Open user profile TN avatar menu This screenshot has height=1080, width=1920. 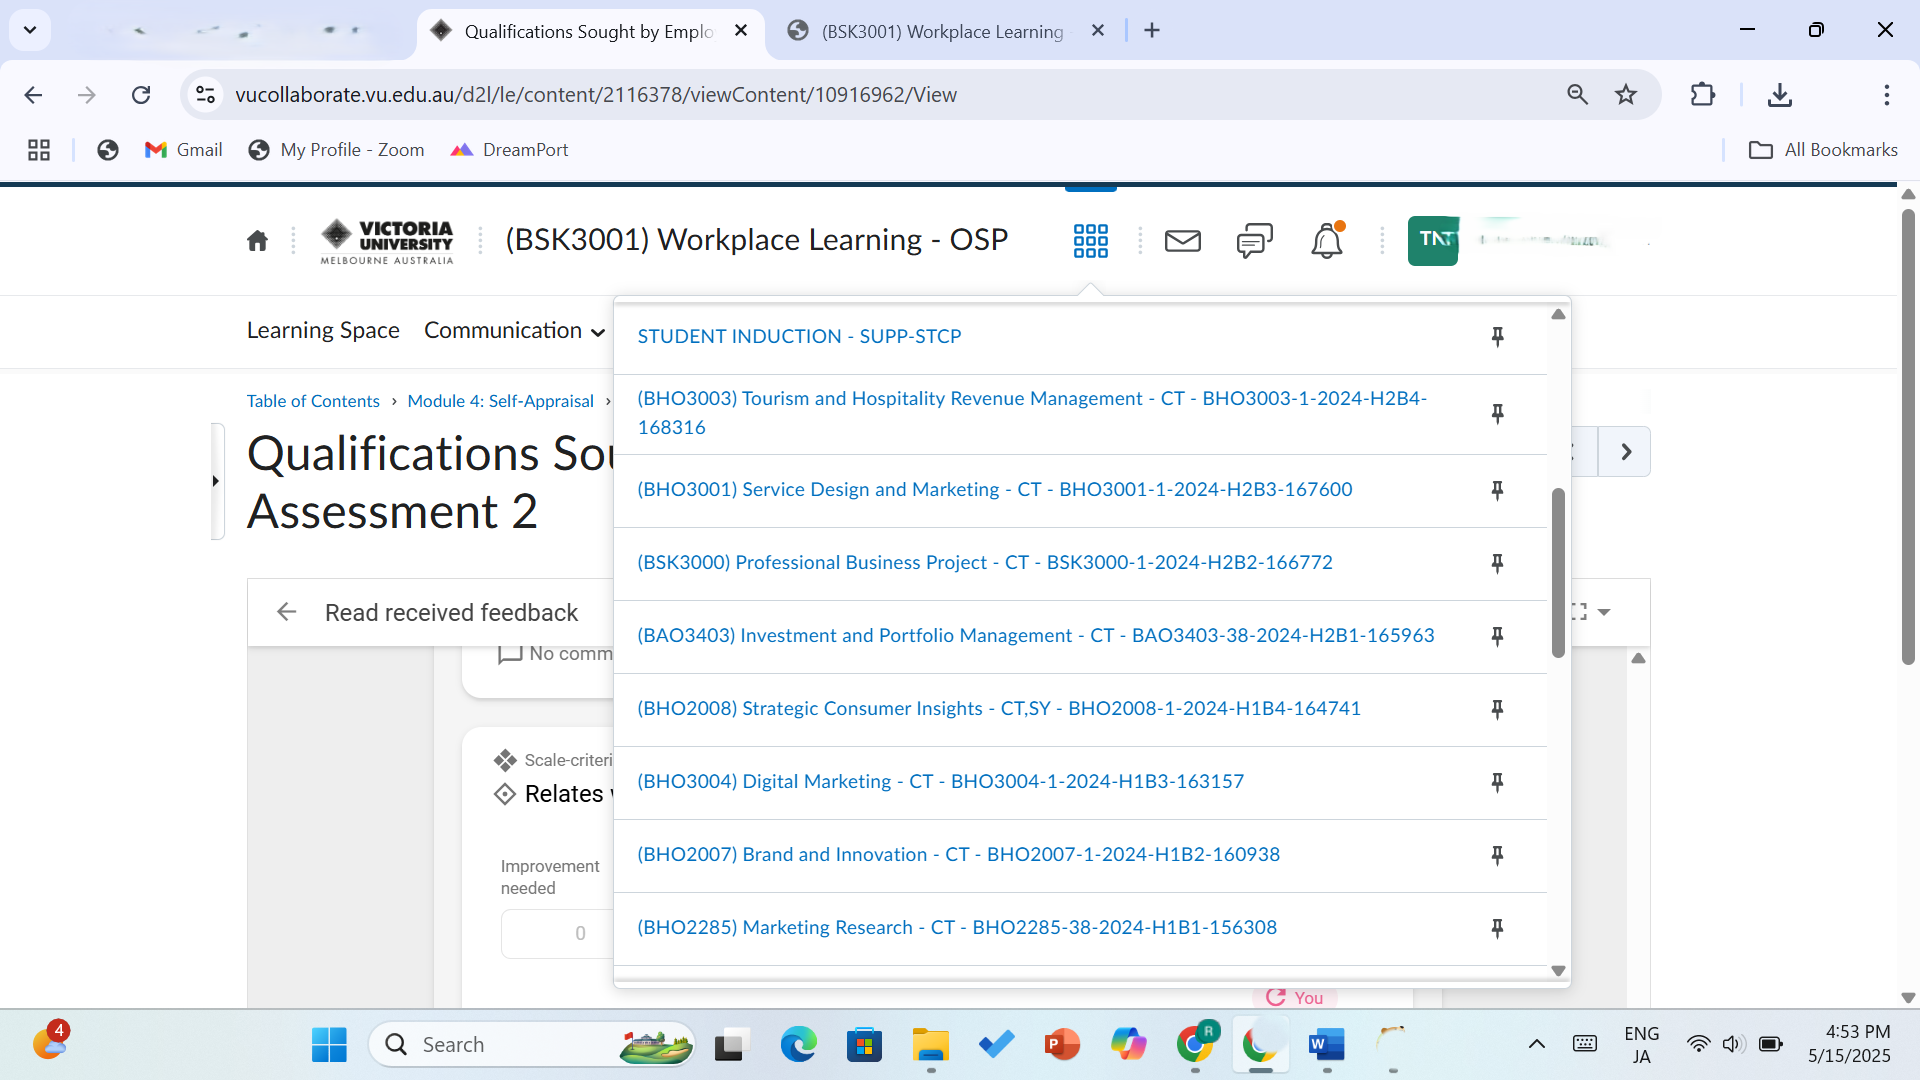click(x=1432, y=240)
